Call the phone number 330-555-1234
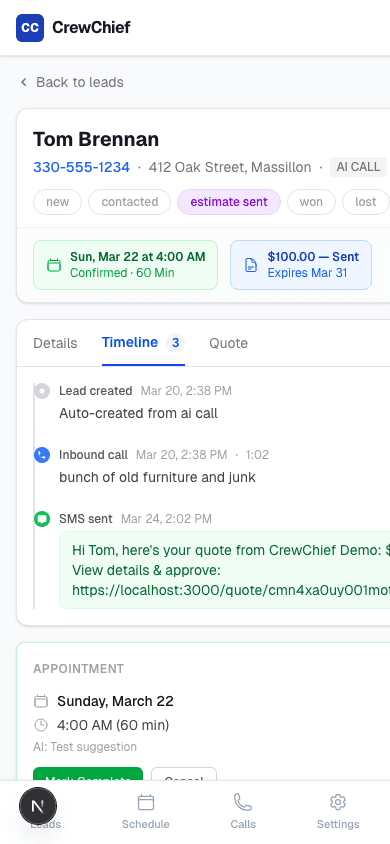 click(82, 167)
